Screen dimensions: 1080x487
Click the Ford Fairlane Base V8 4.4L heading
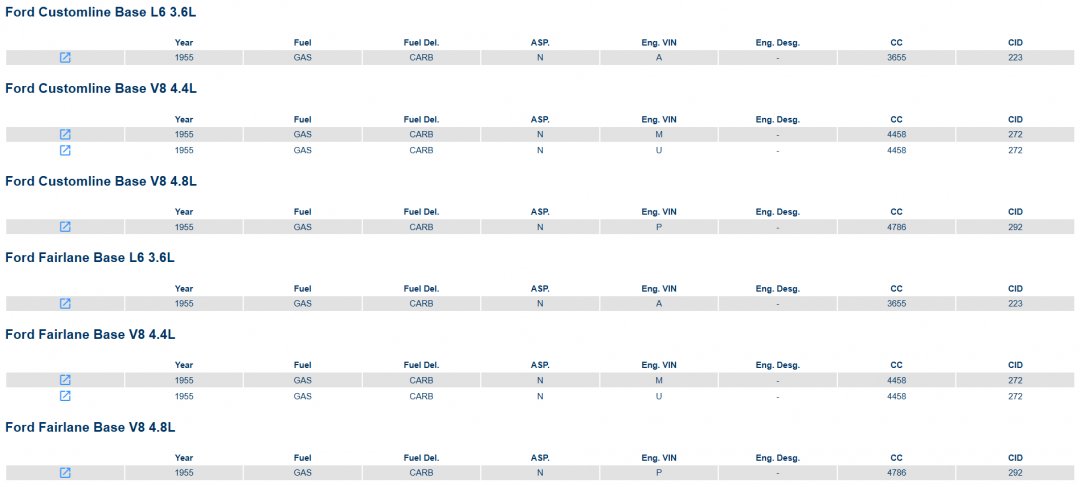click(90, 334)
